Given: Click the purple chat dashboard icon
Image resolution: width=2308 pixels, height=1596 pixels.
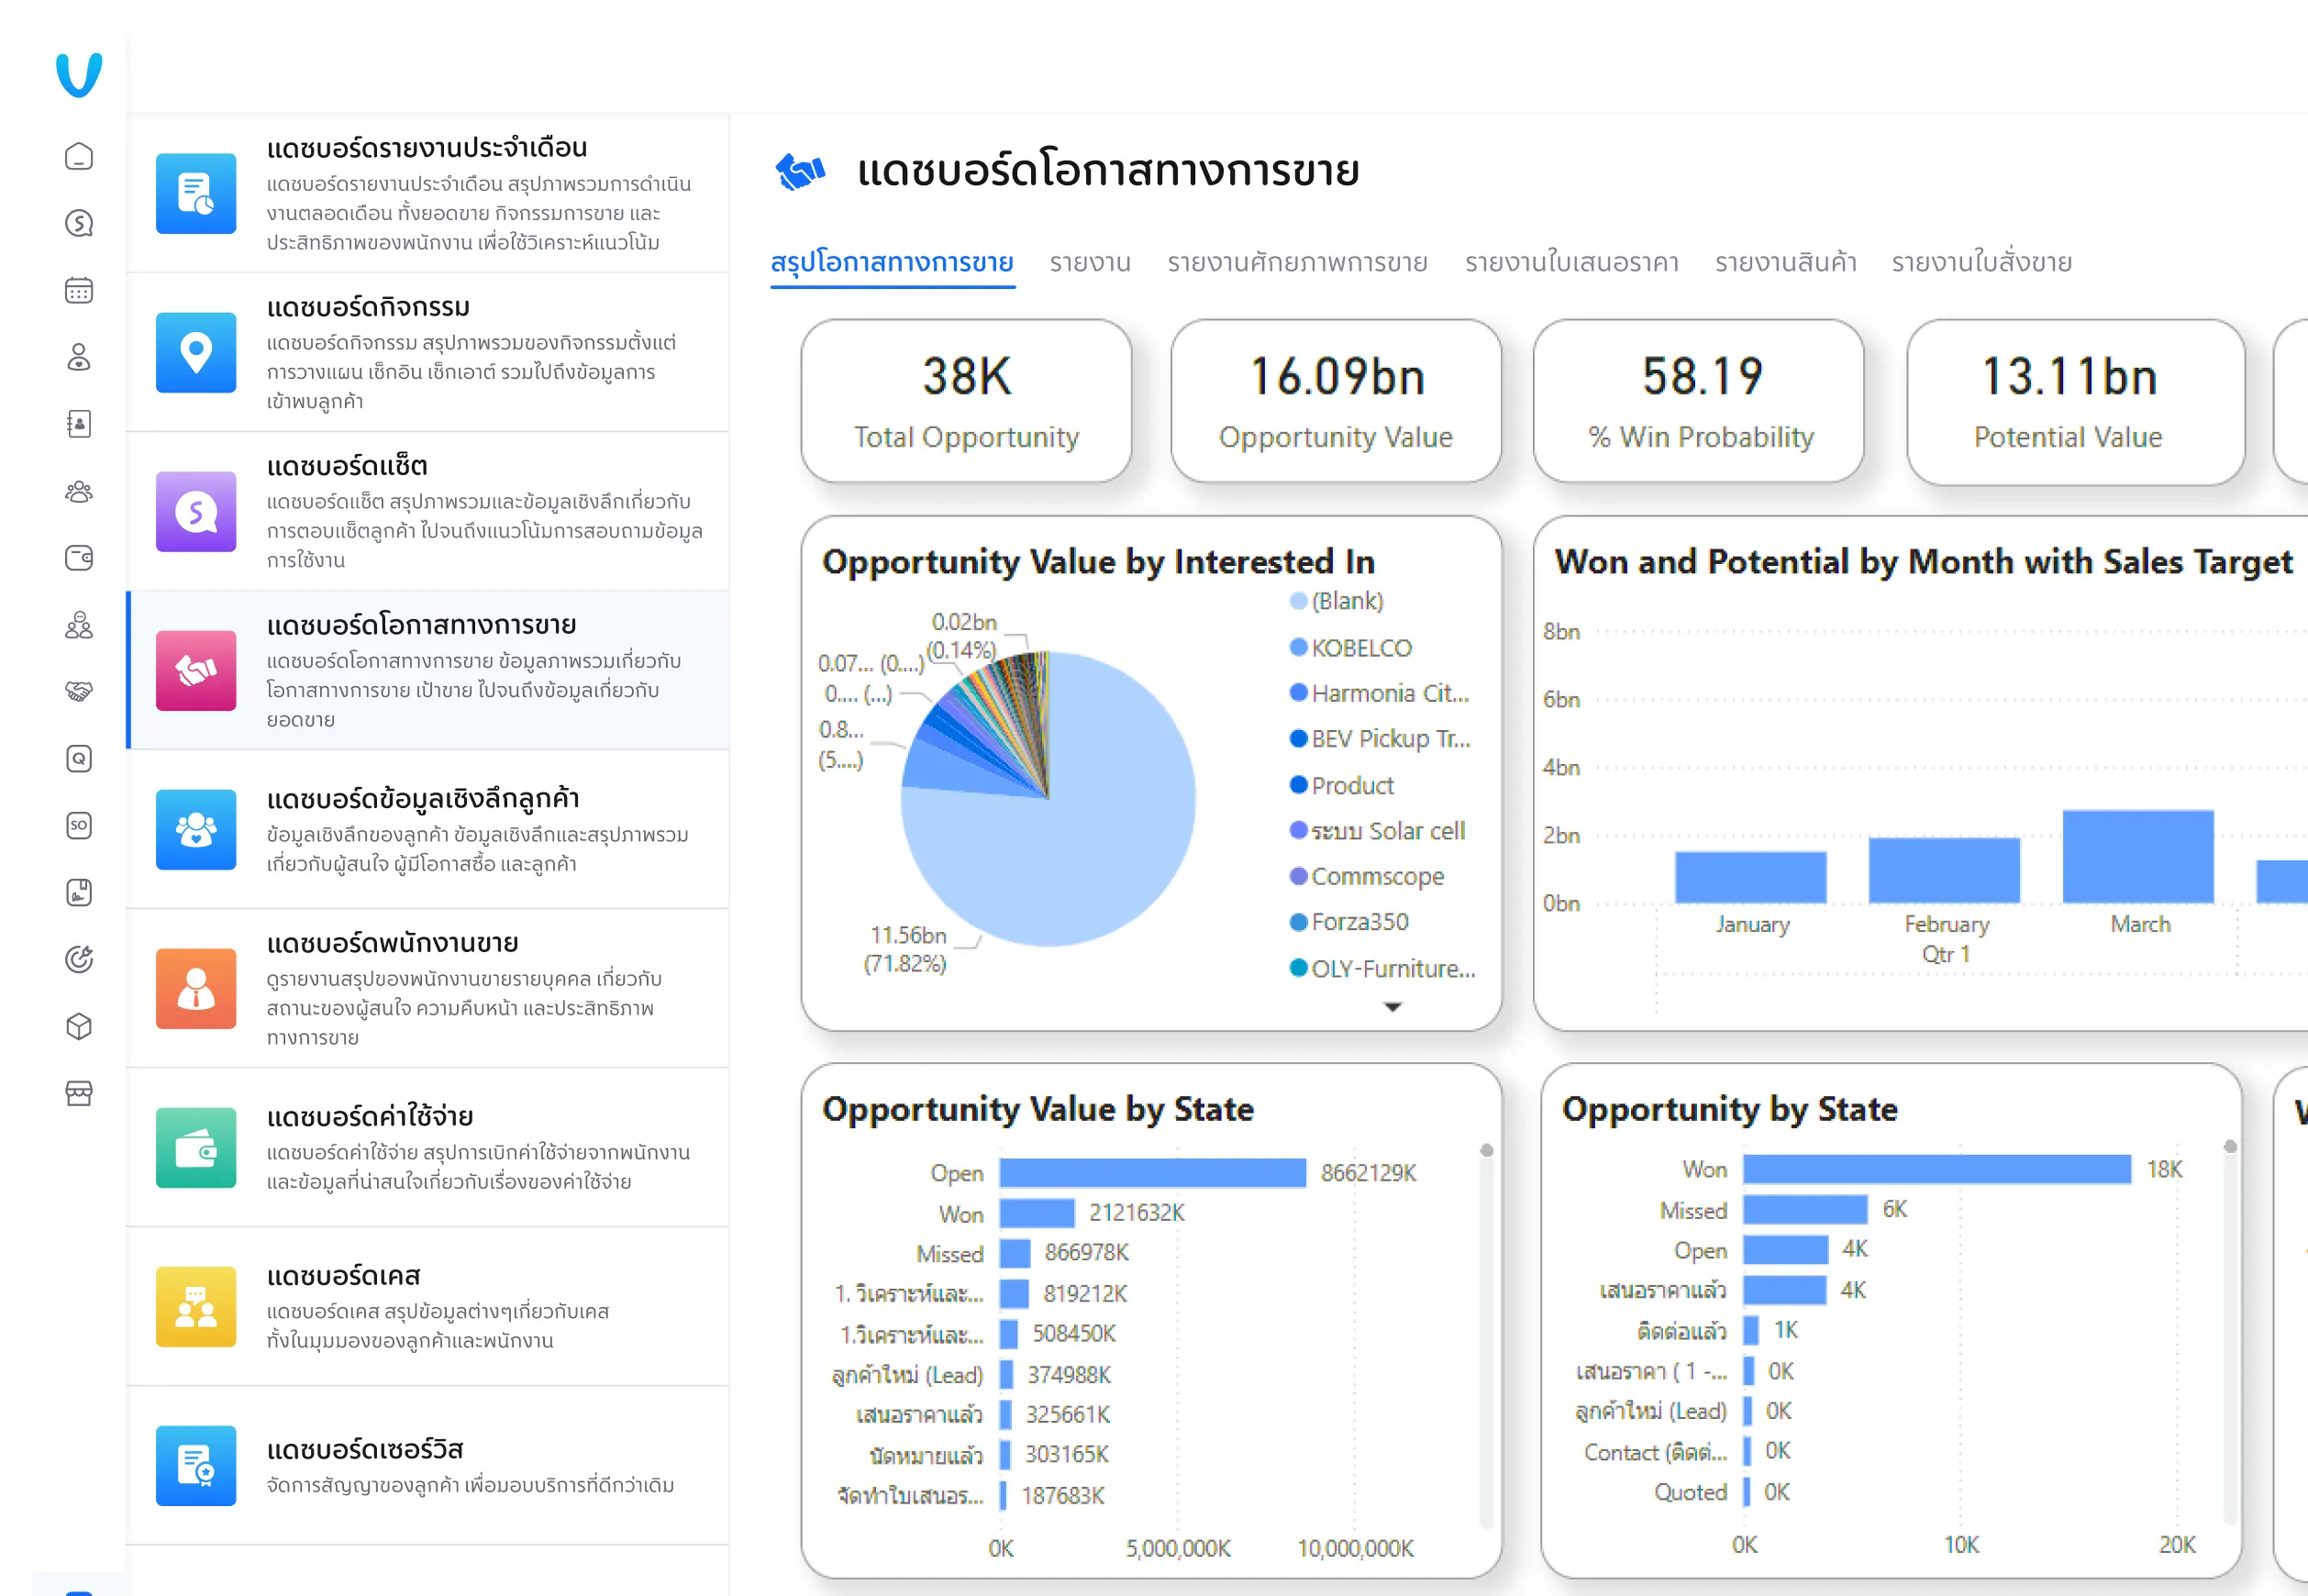Looking at the screenshot, I should (x=196, y=511).
